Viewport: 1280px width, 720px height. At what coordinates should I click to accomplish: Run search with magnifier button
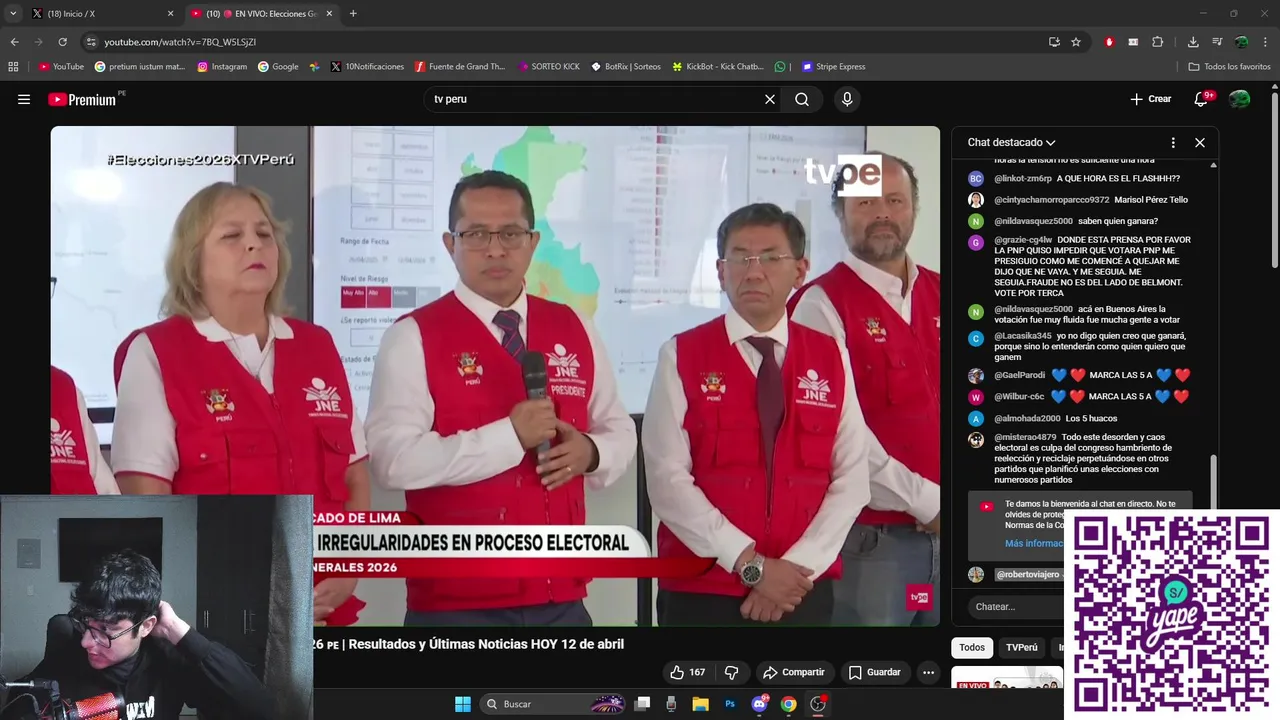tap(802, 99)
